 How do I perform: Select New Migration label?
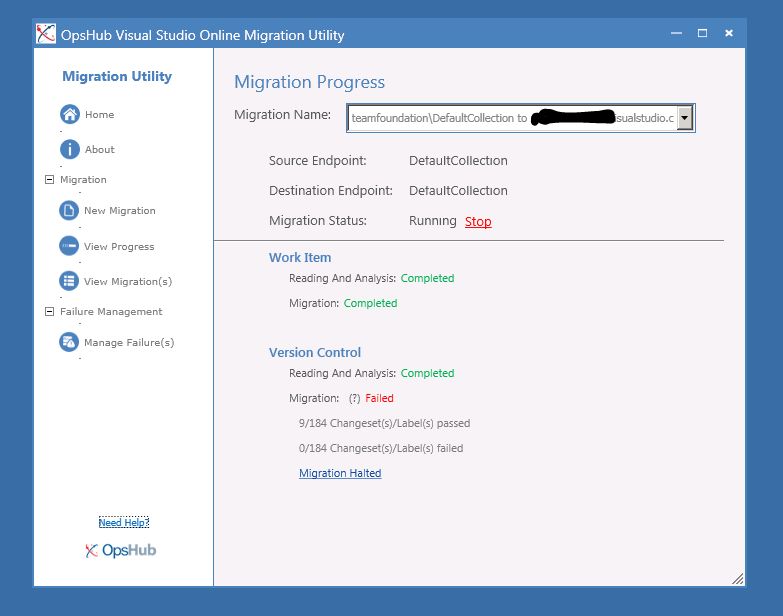tap(120, 210)
